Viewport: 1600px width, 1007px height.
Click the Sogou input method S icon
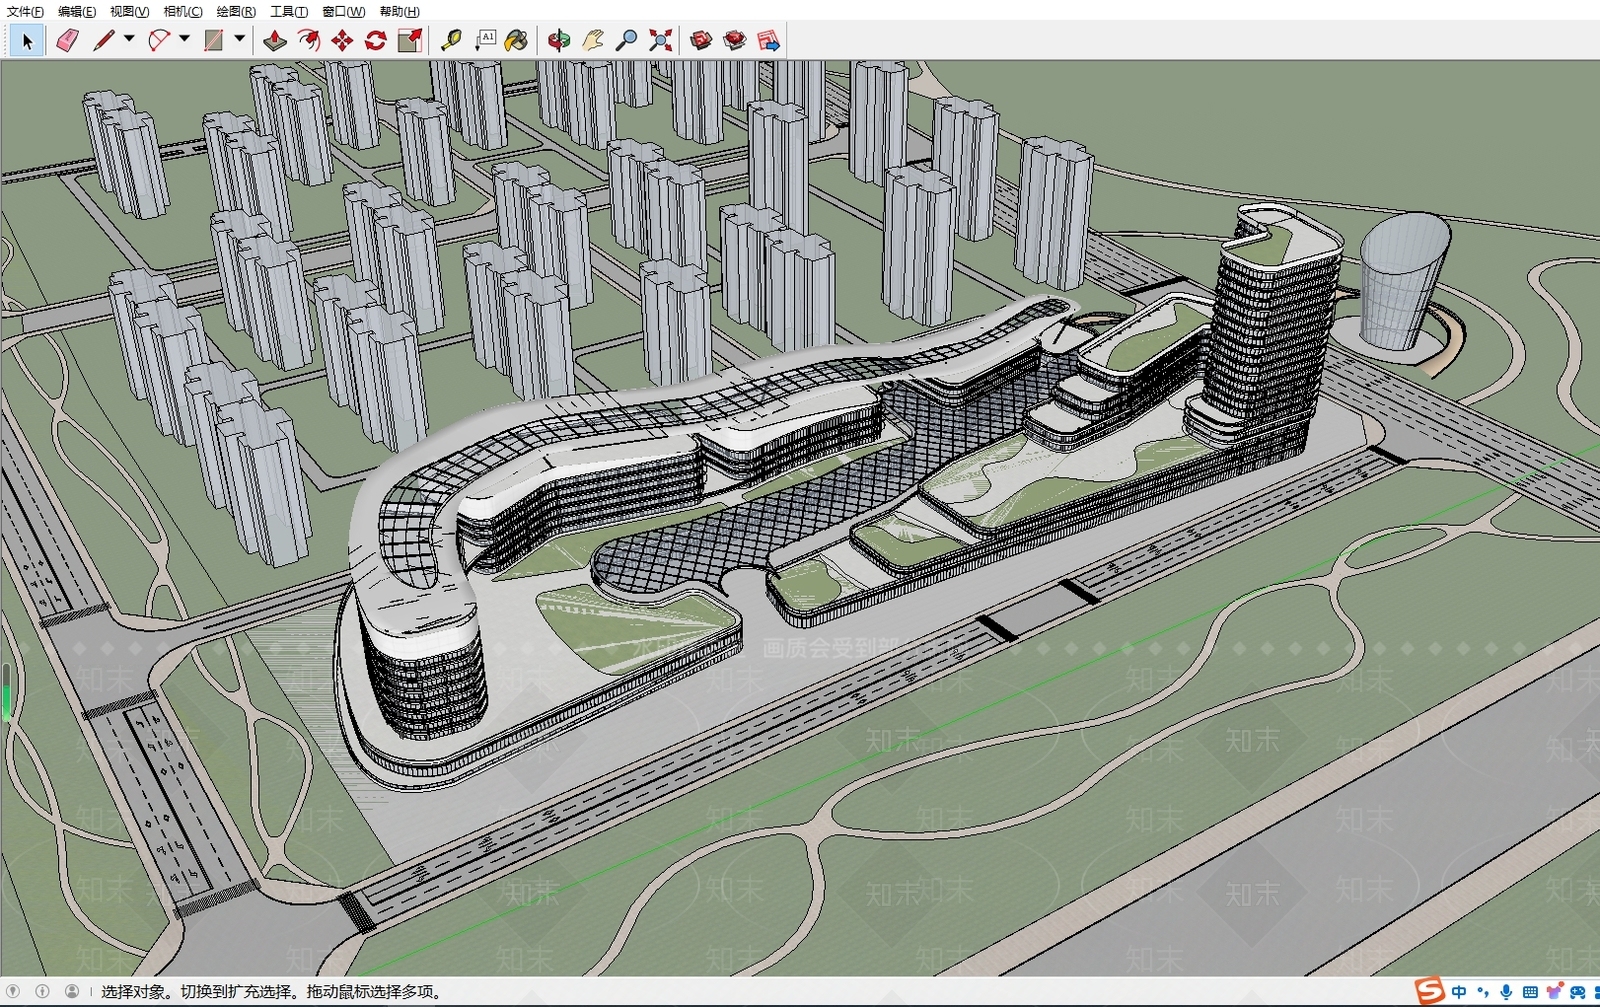pyautogui.click(x=1430, y=990)
